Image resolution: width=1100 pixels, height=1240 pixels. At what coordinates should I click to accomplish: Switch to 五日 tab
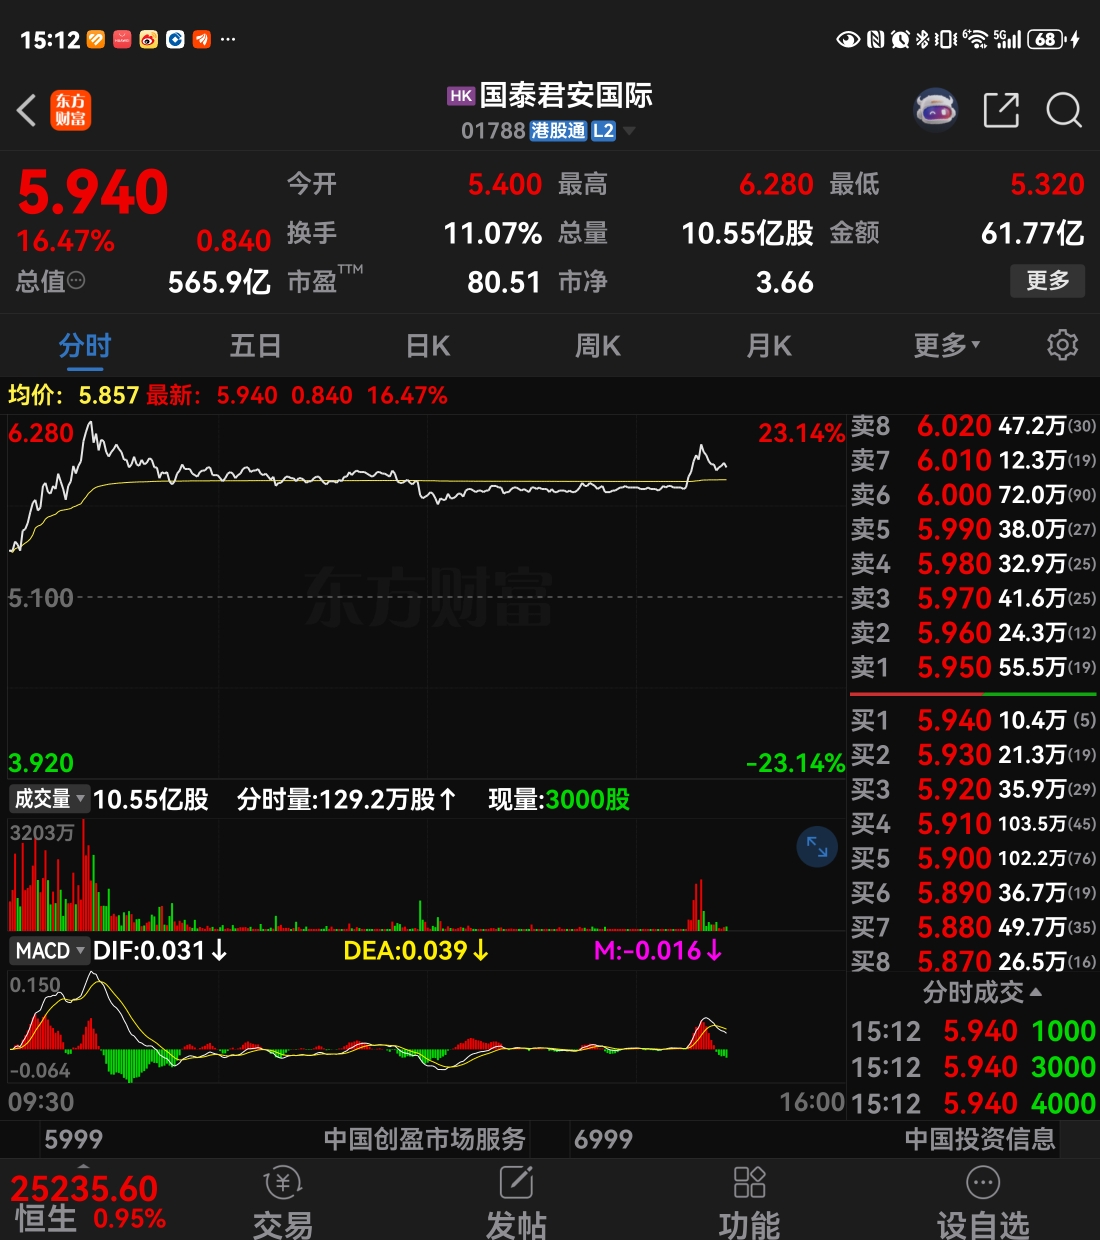click(255, 345)
